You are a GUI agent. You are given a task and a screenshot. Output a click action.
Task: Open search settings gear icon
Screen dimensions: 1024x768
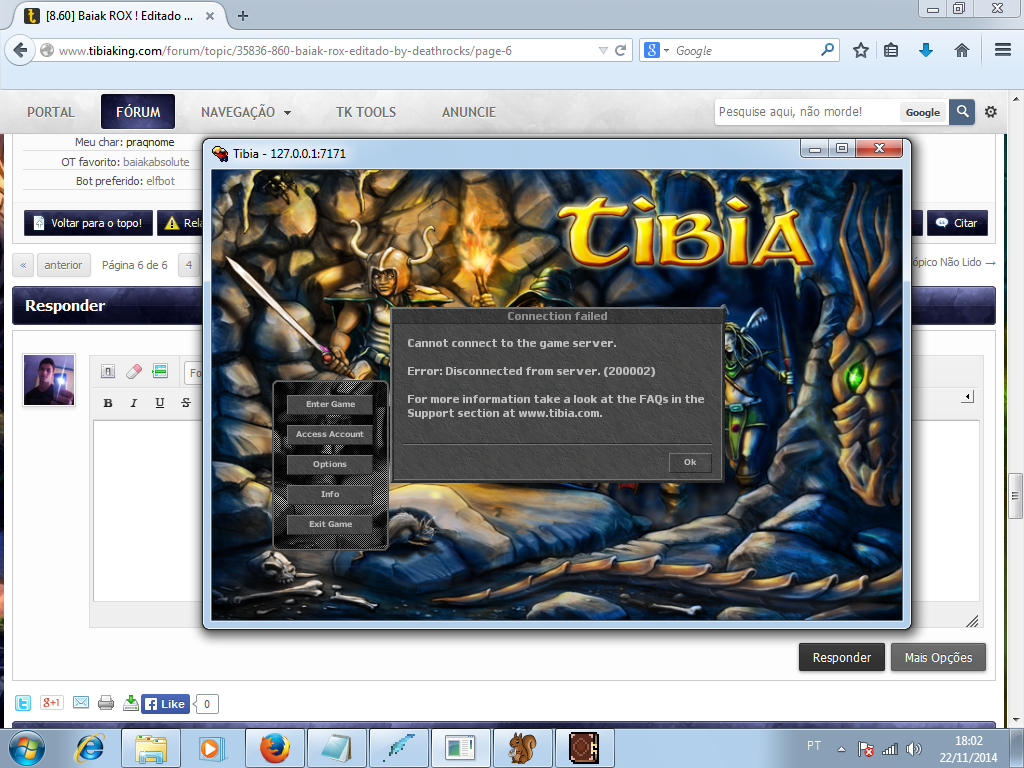pyautogui.click(x=991, y=112)
